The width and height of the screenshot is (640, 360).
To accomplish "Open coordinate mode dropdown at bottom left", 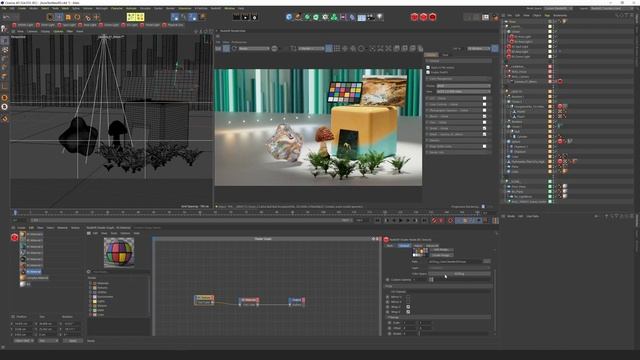I will (24, 340).
